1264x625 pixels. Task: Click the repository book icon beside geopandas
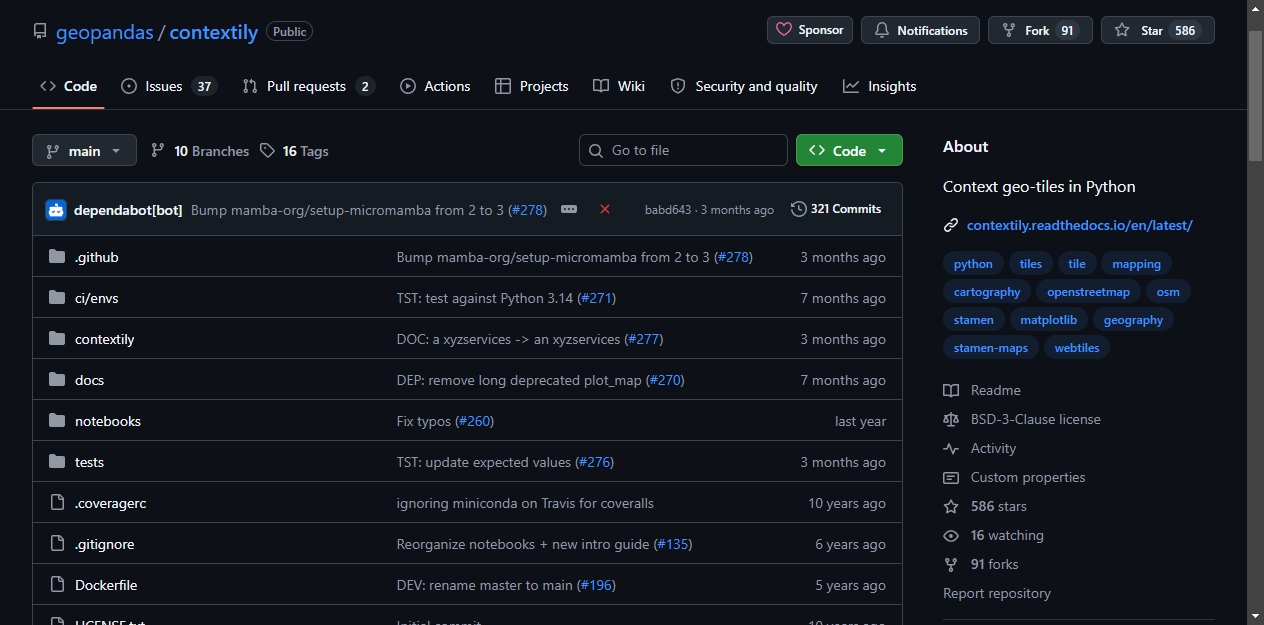[x=40, y=32]
